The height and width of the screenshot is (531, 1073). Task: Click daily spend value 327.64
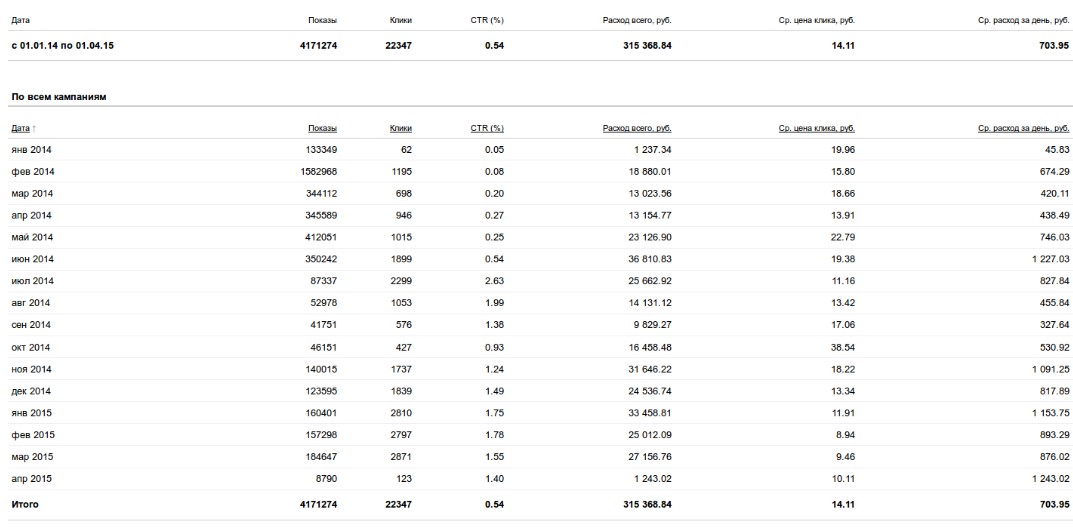pos(1055,325)
